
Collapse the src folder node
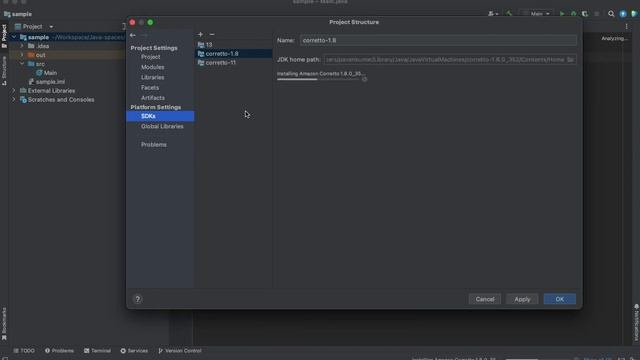point(22,64)
